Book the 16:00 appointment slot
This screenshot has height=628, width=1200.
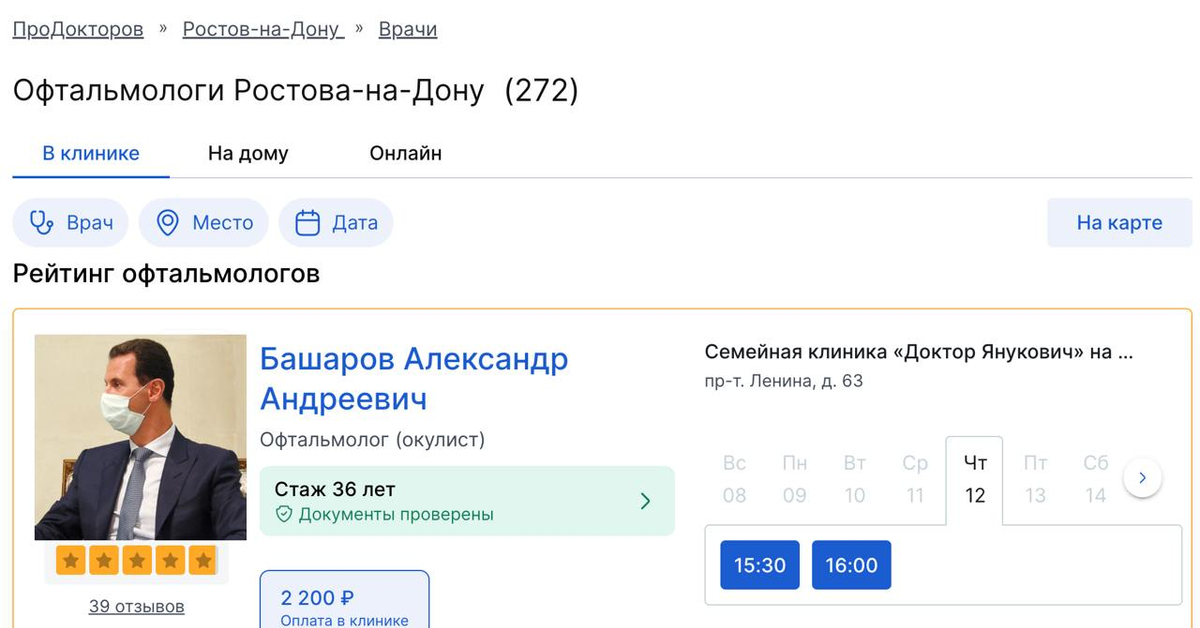851,565
